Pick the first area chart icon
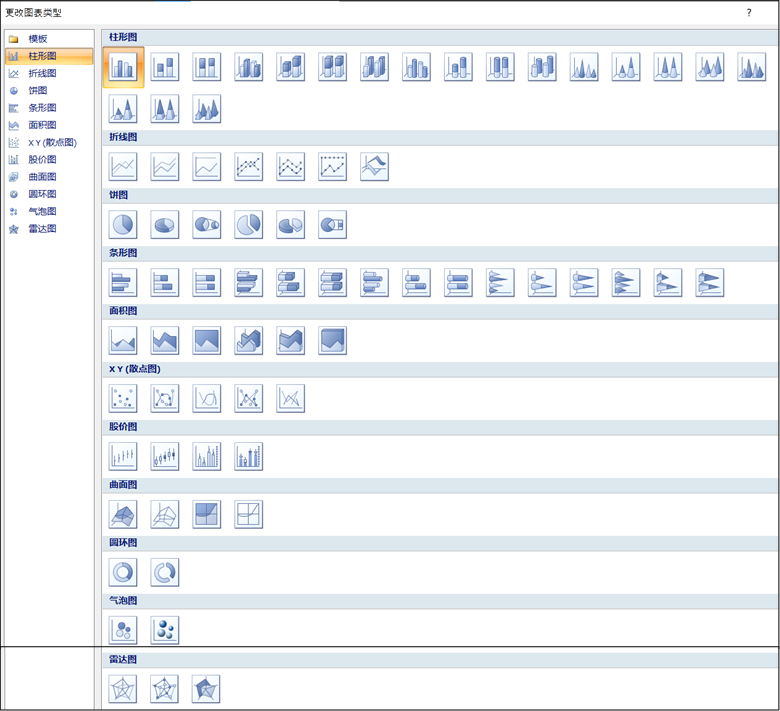780x711 pixels. [x=123, y=340]
